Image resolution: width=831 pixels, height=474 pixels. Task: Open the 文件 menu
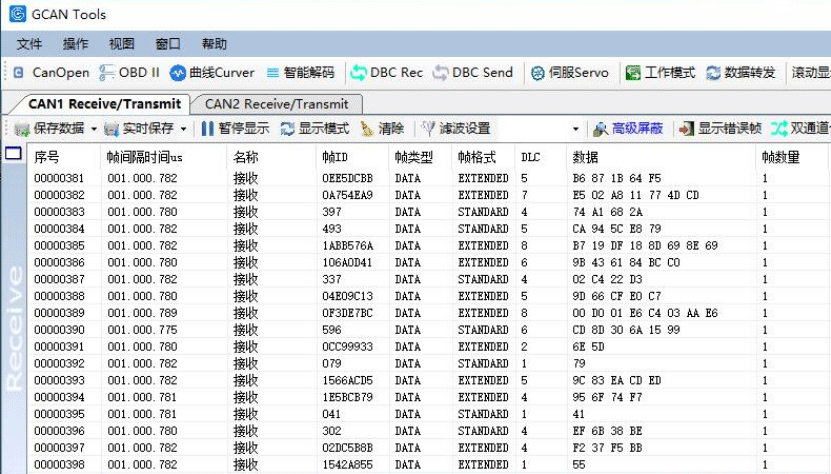pyautogui.click(x=29, y=44)
